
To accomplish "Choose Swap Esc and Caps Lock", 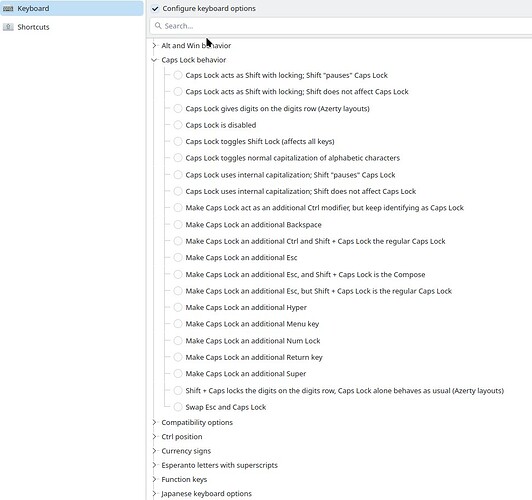I will (178, 407).
